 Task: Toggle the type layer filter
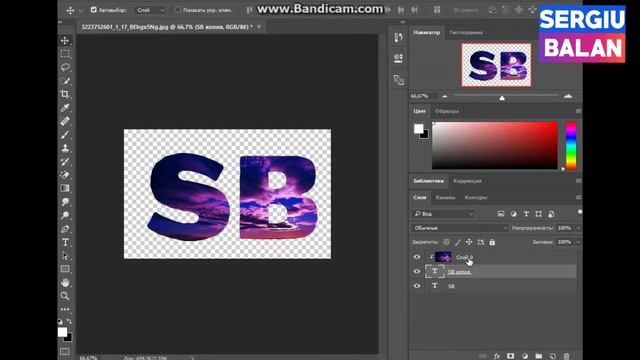[526, 214]
